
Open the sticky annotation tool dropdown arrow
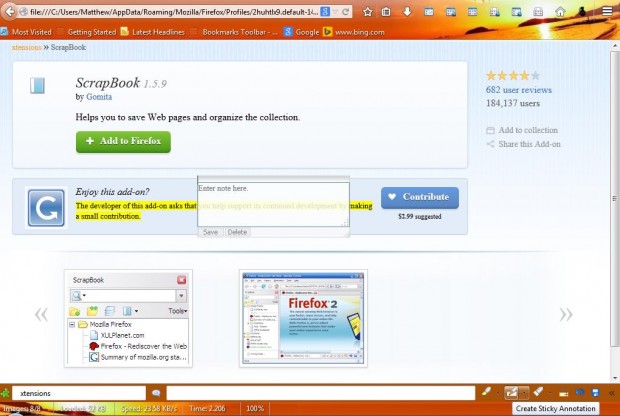point(524,393)
